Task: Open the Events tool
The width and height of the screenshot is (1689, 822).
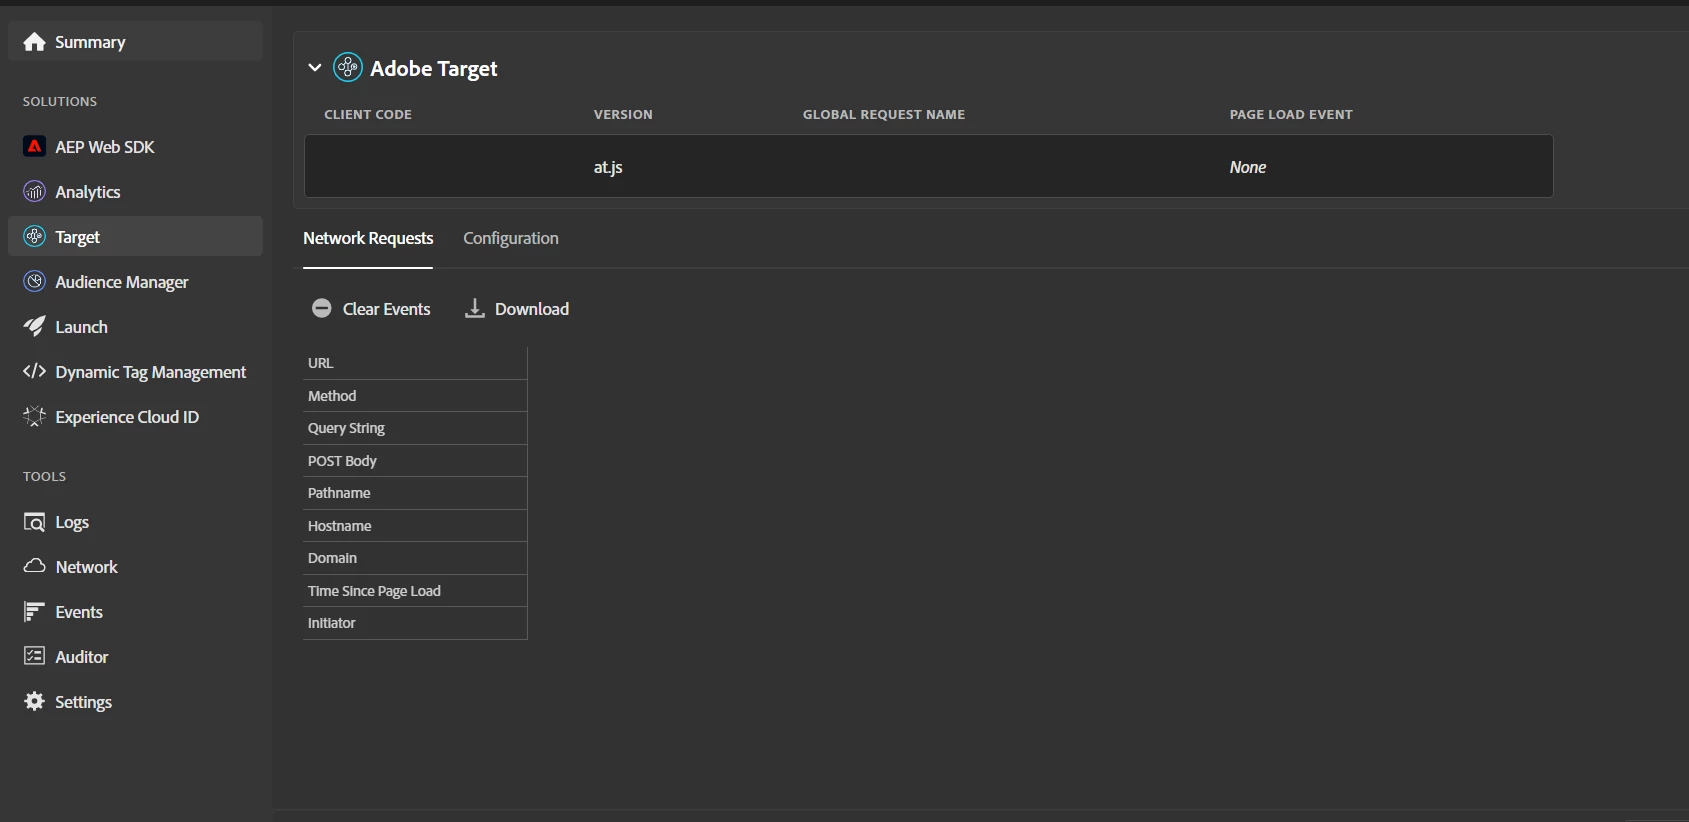Action: (x=135, y=612)
